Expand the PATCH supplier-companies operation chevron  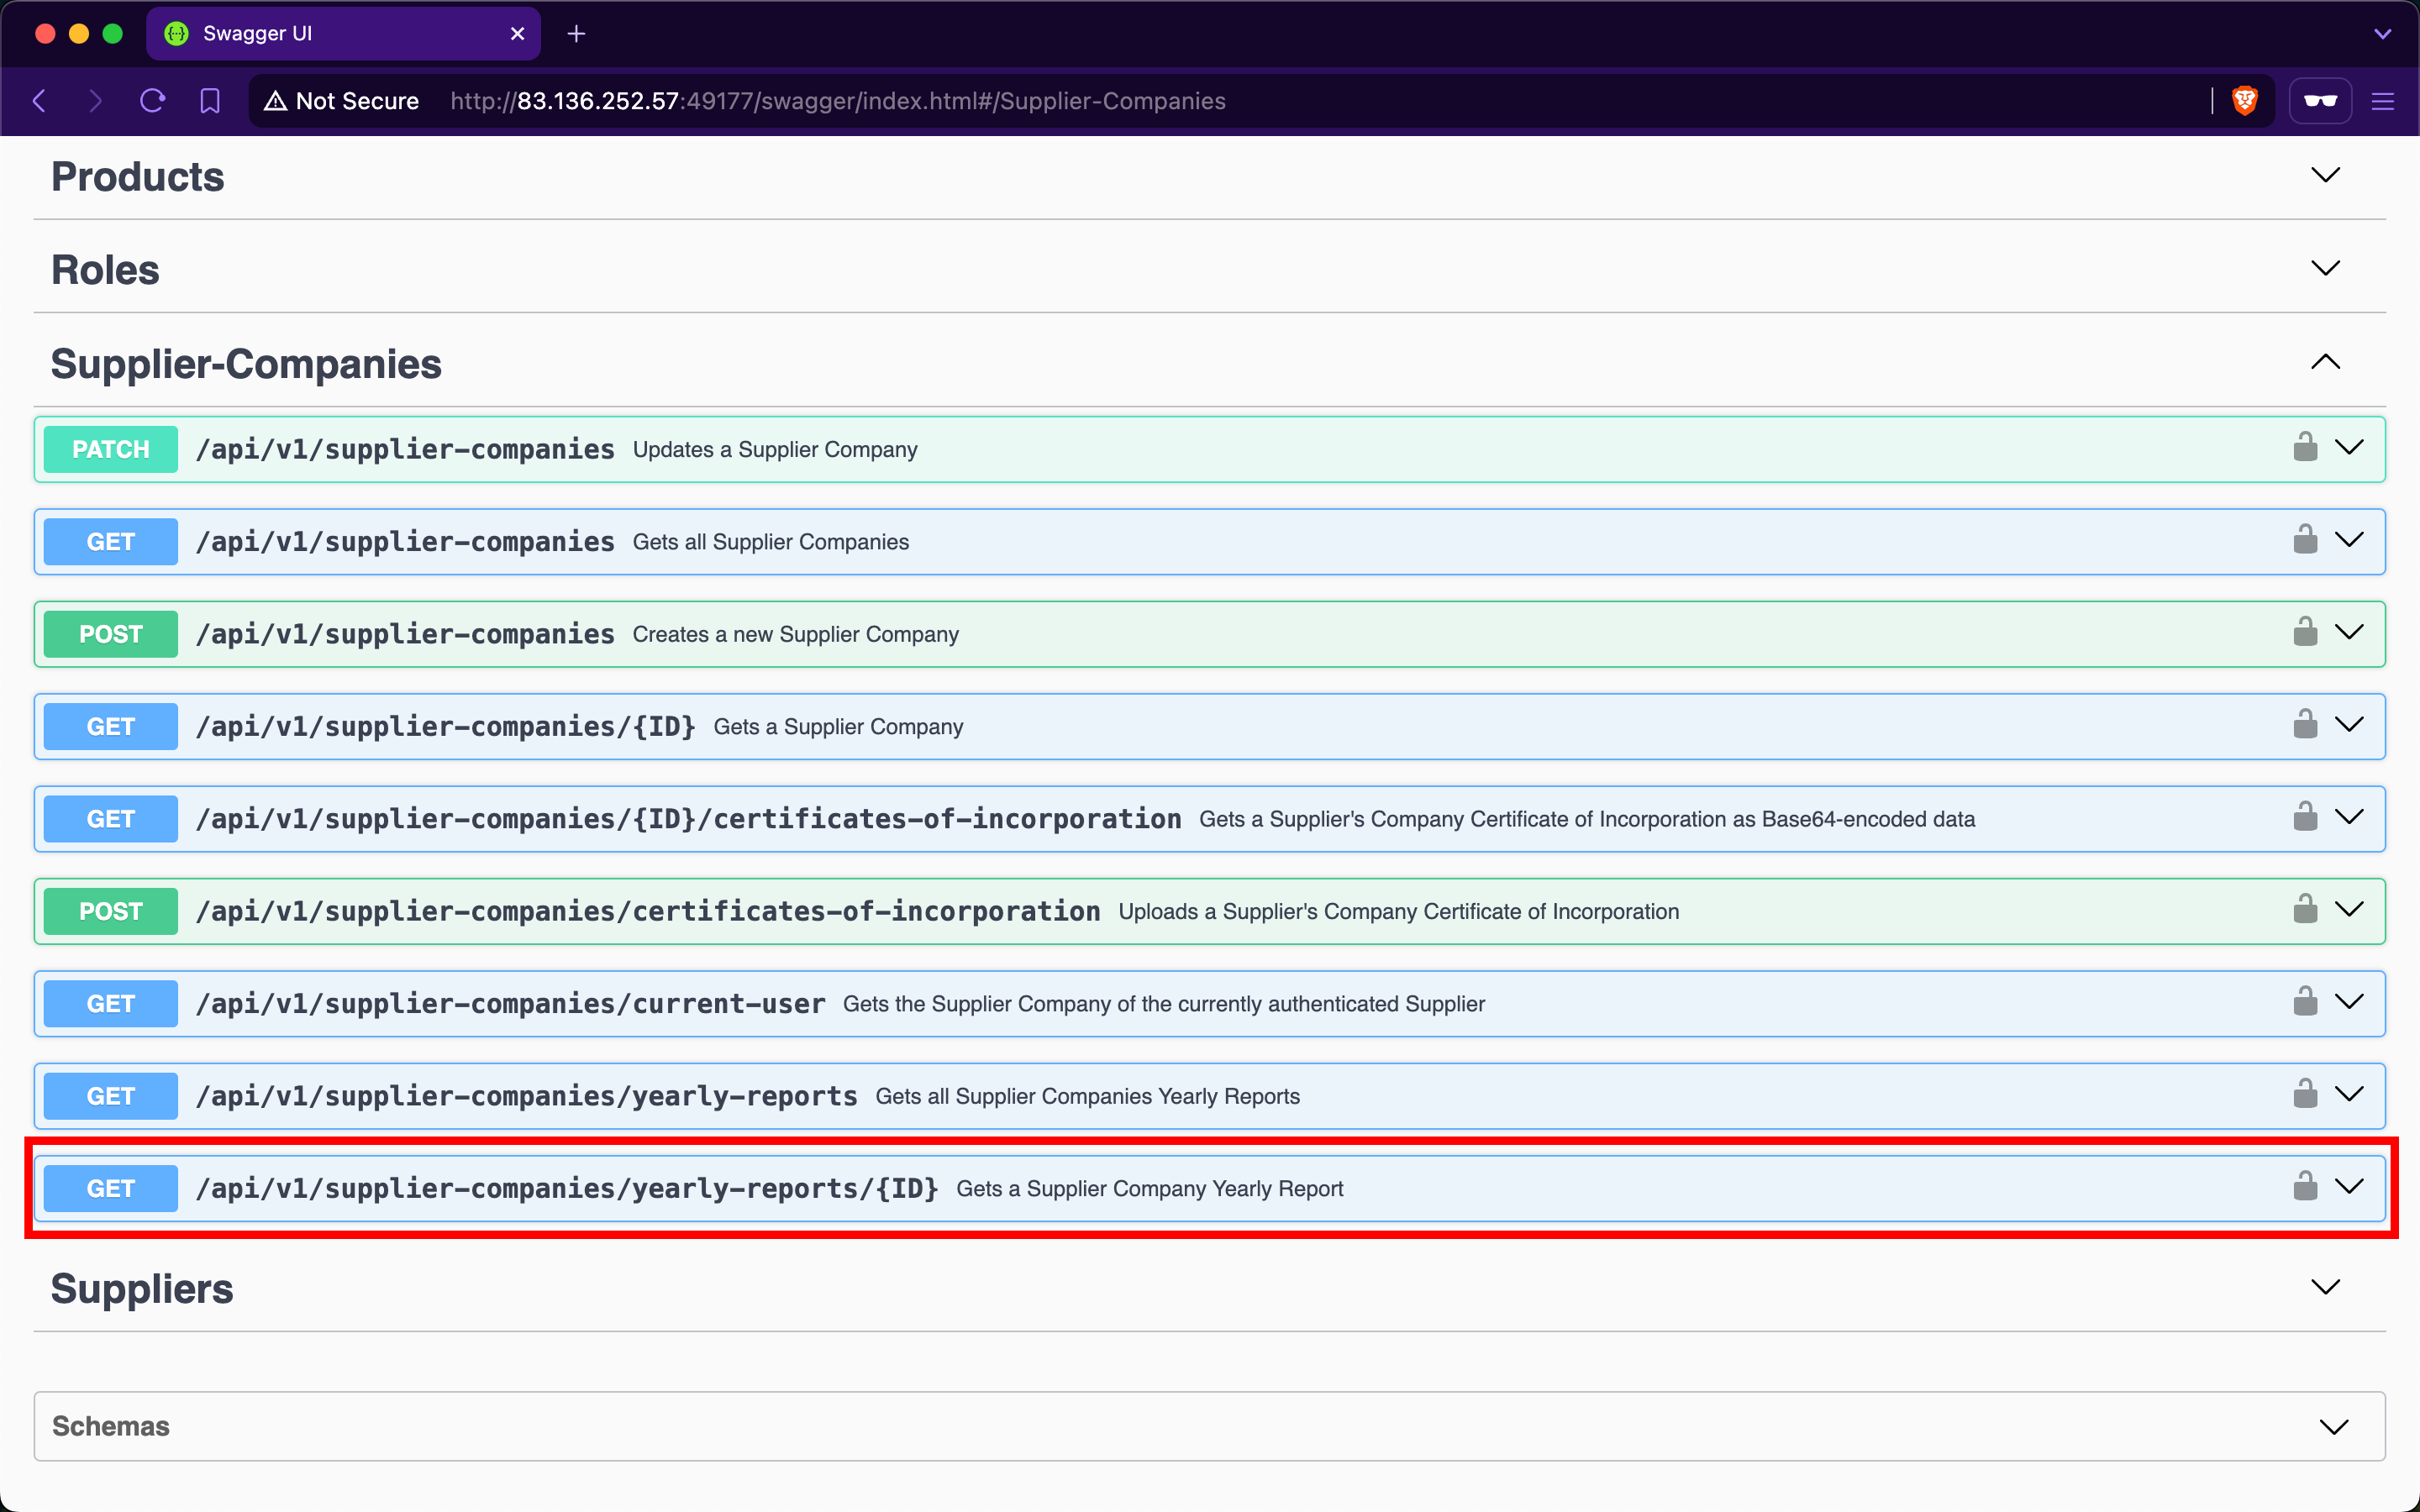[x=2349, y=447]
